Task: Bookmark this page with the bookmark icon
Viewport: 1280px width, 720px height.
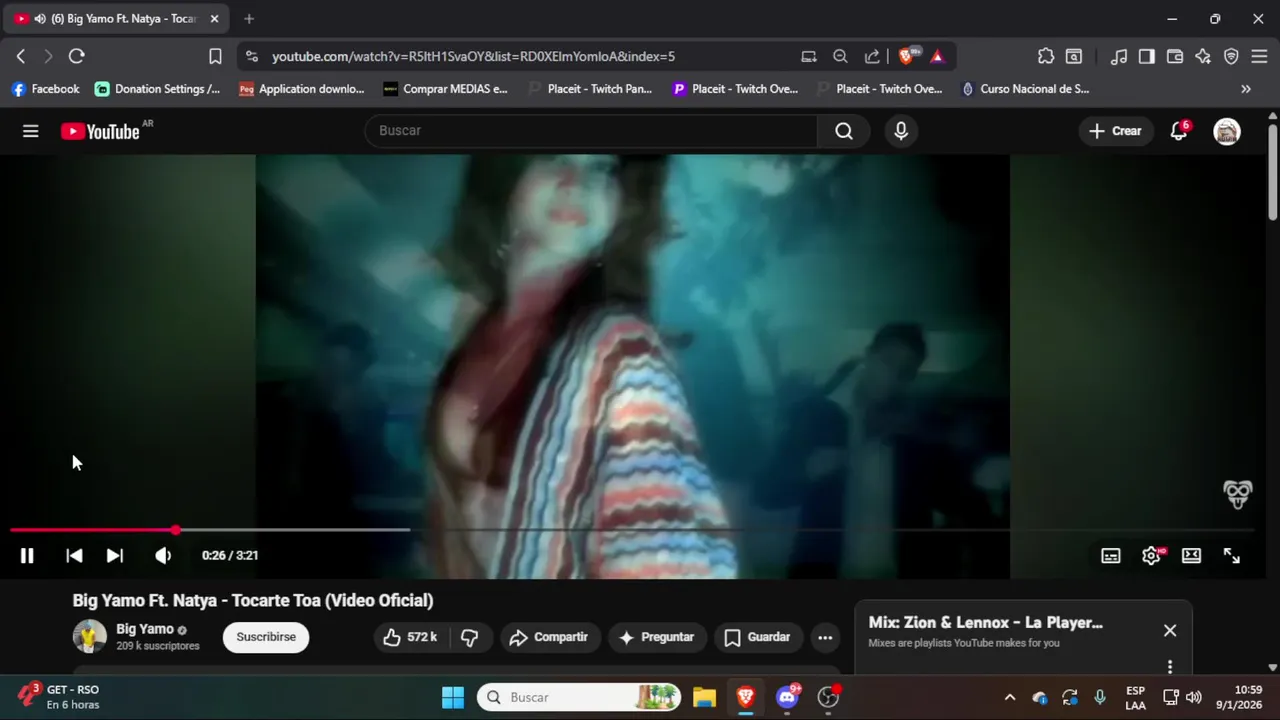Action: (x=215, y=56)
